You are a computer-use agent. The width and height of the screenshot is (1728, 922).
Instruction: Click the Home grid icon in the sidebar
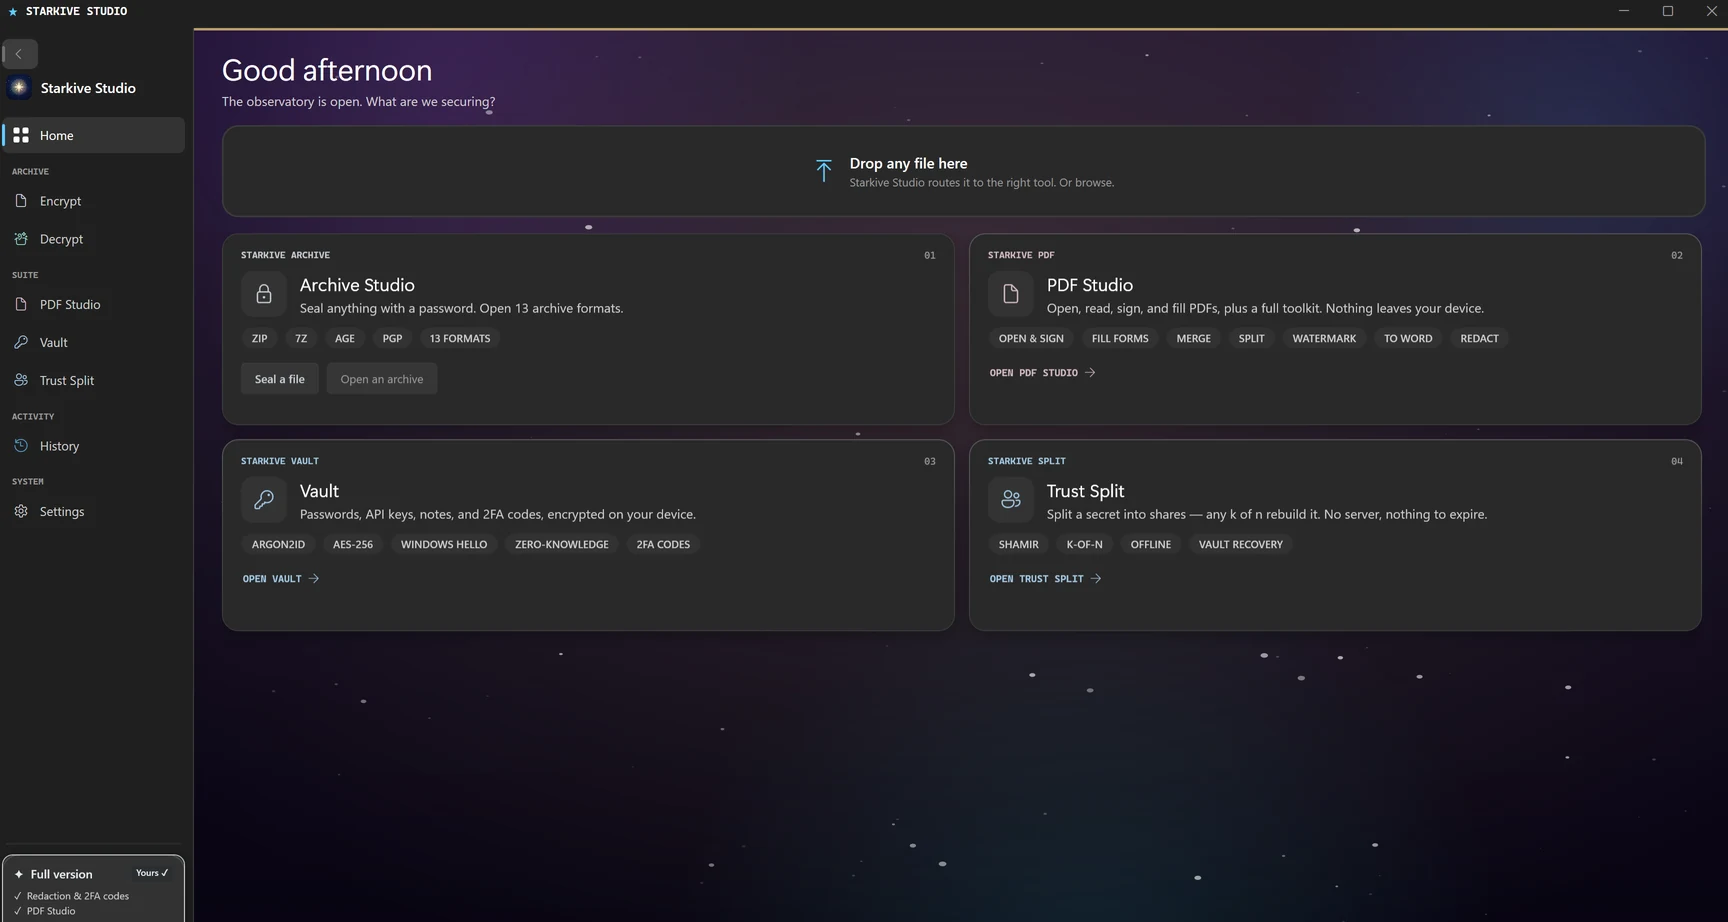21,135
